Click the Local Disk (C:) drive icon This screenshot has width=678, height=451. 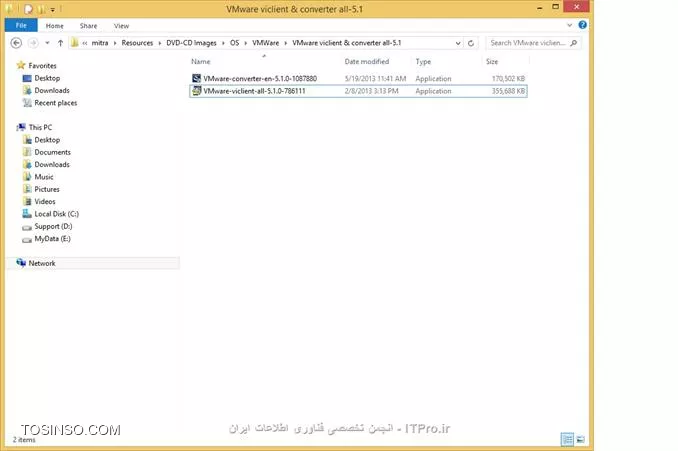click(27, 214)
